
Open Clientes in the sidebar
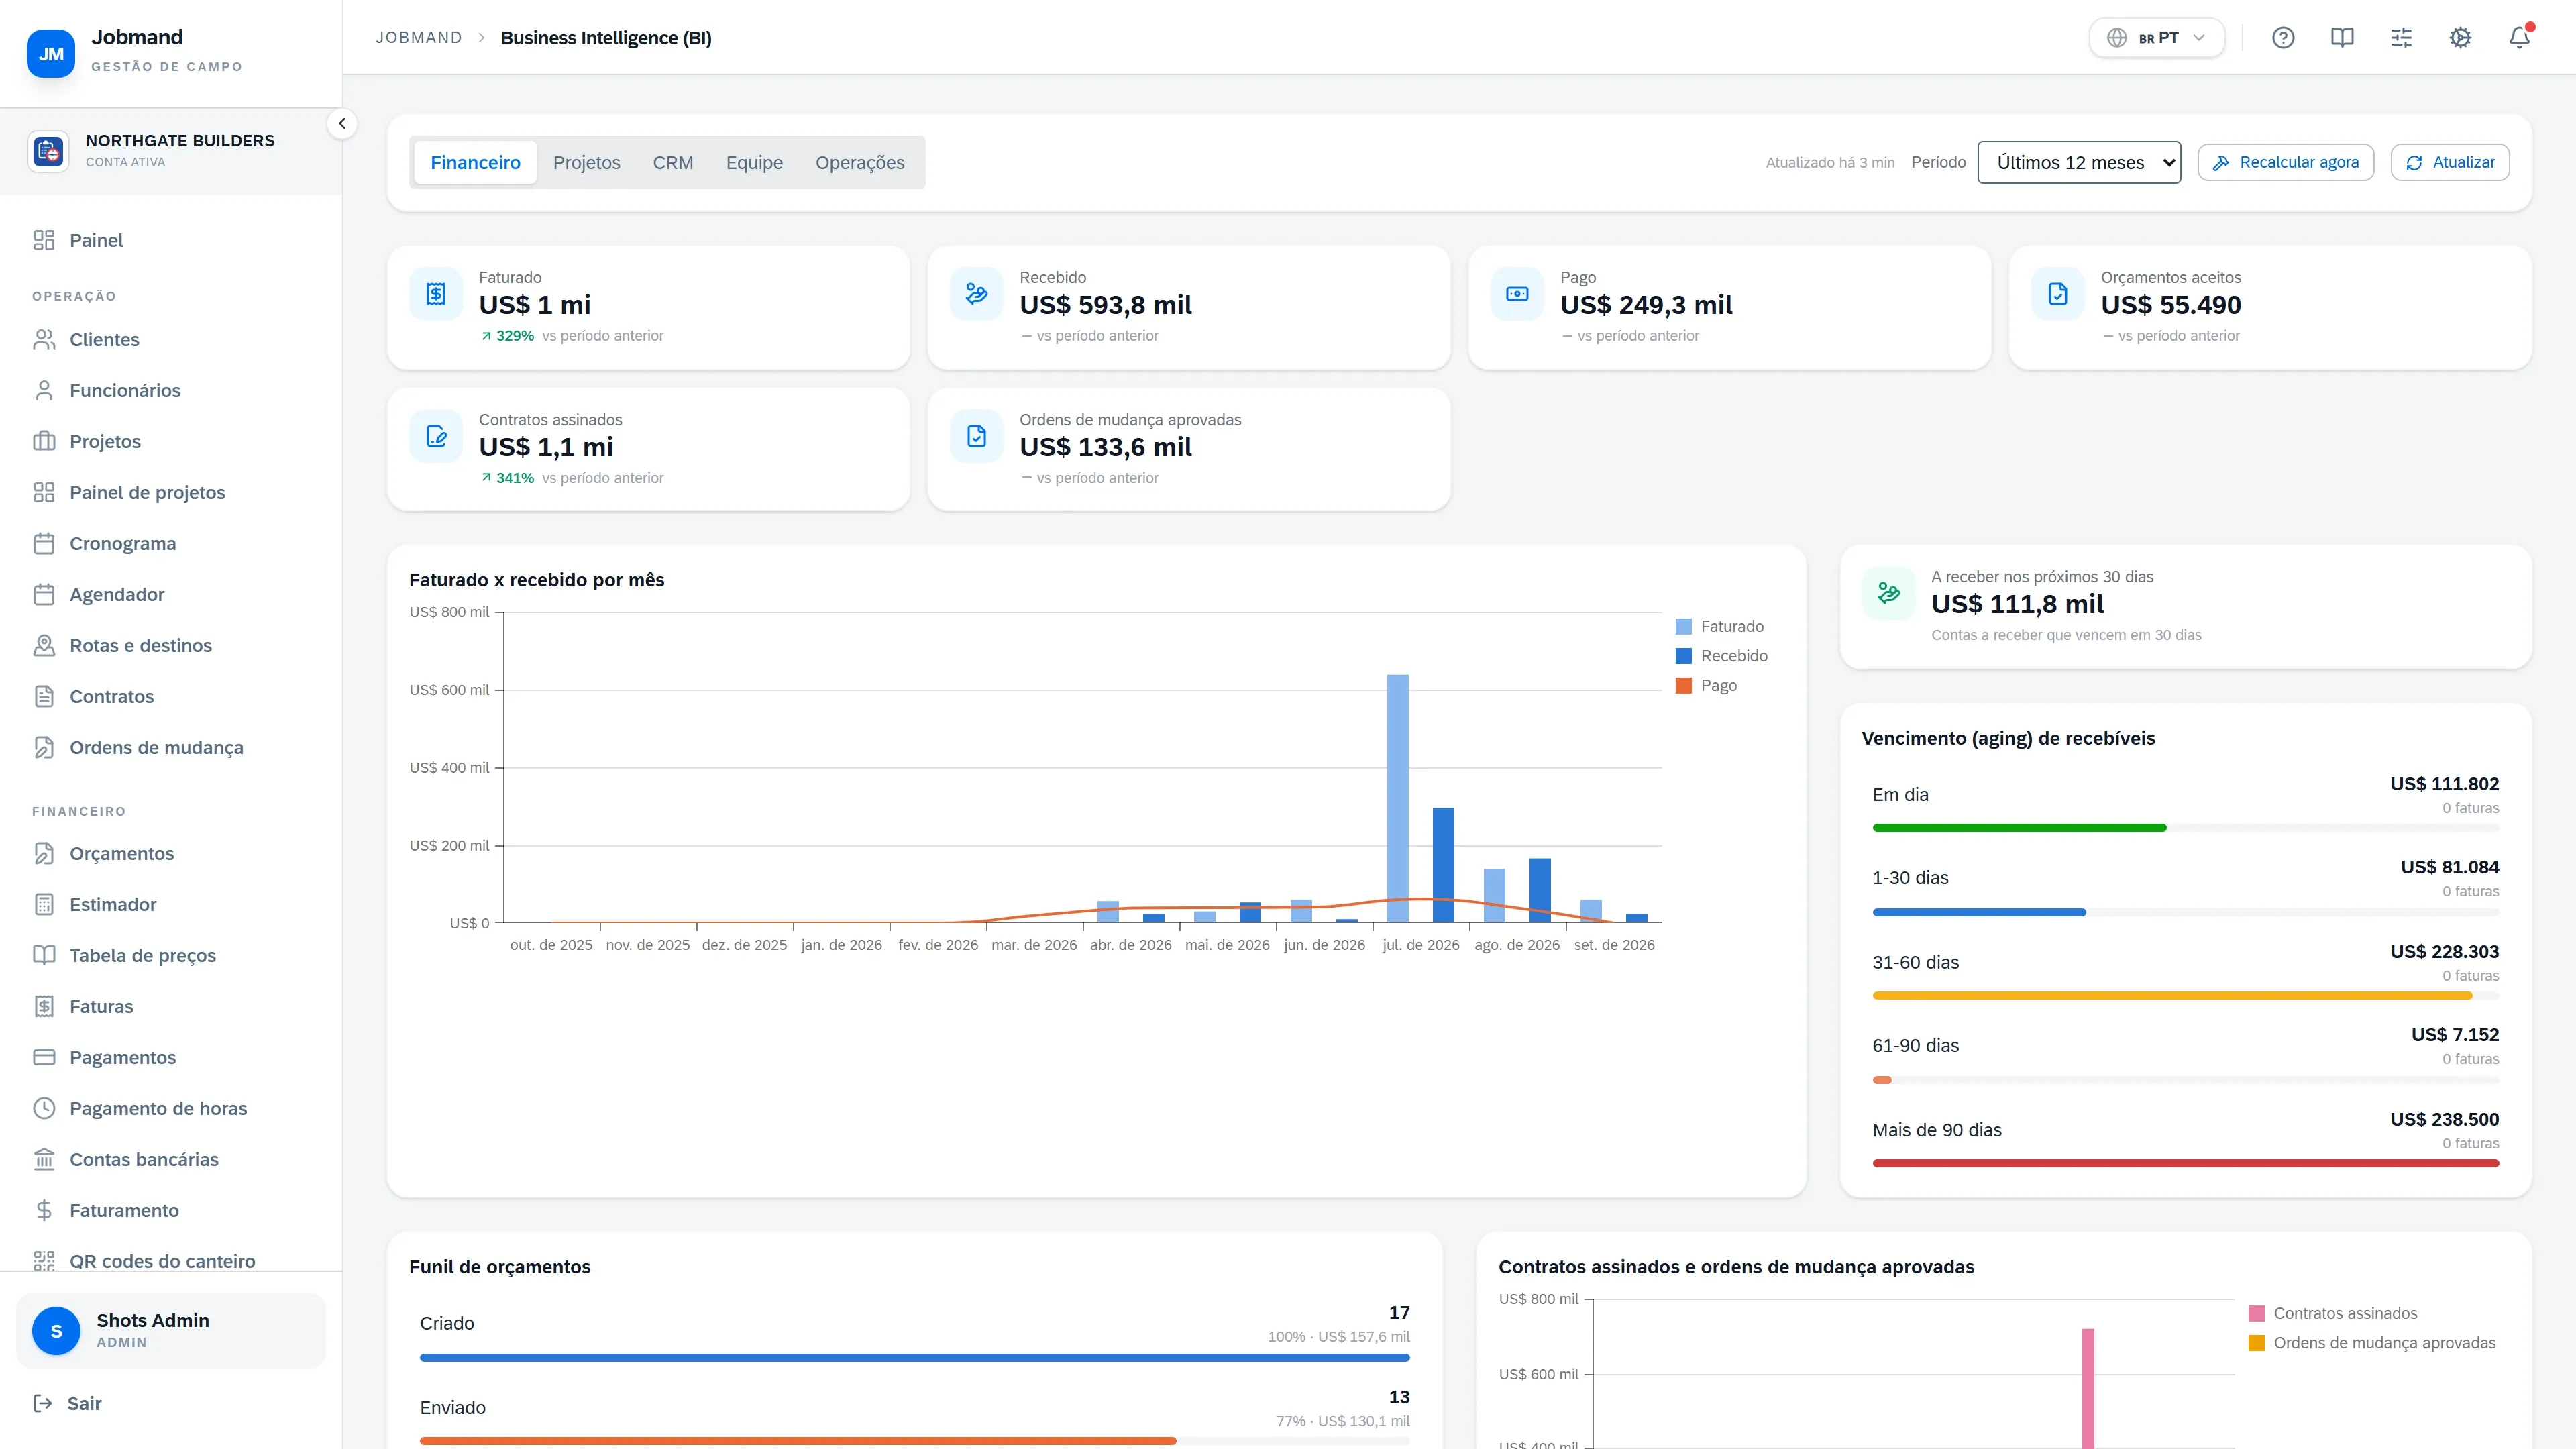point(171,340)
